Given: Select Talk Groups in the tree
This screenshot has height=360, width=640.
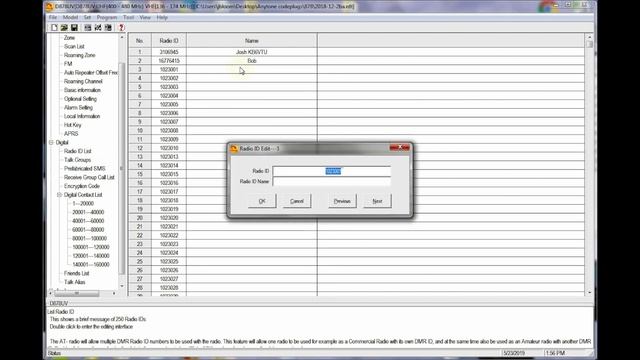Looking at the screenshot, I should pos(78,160).
